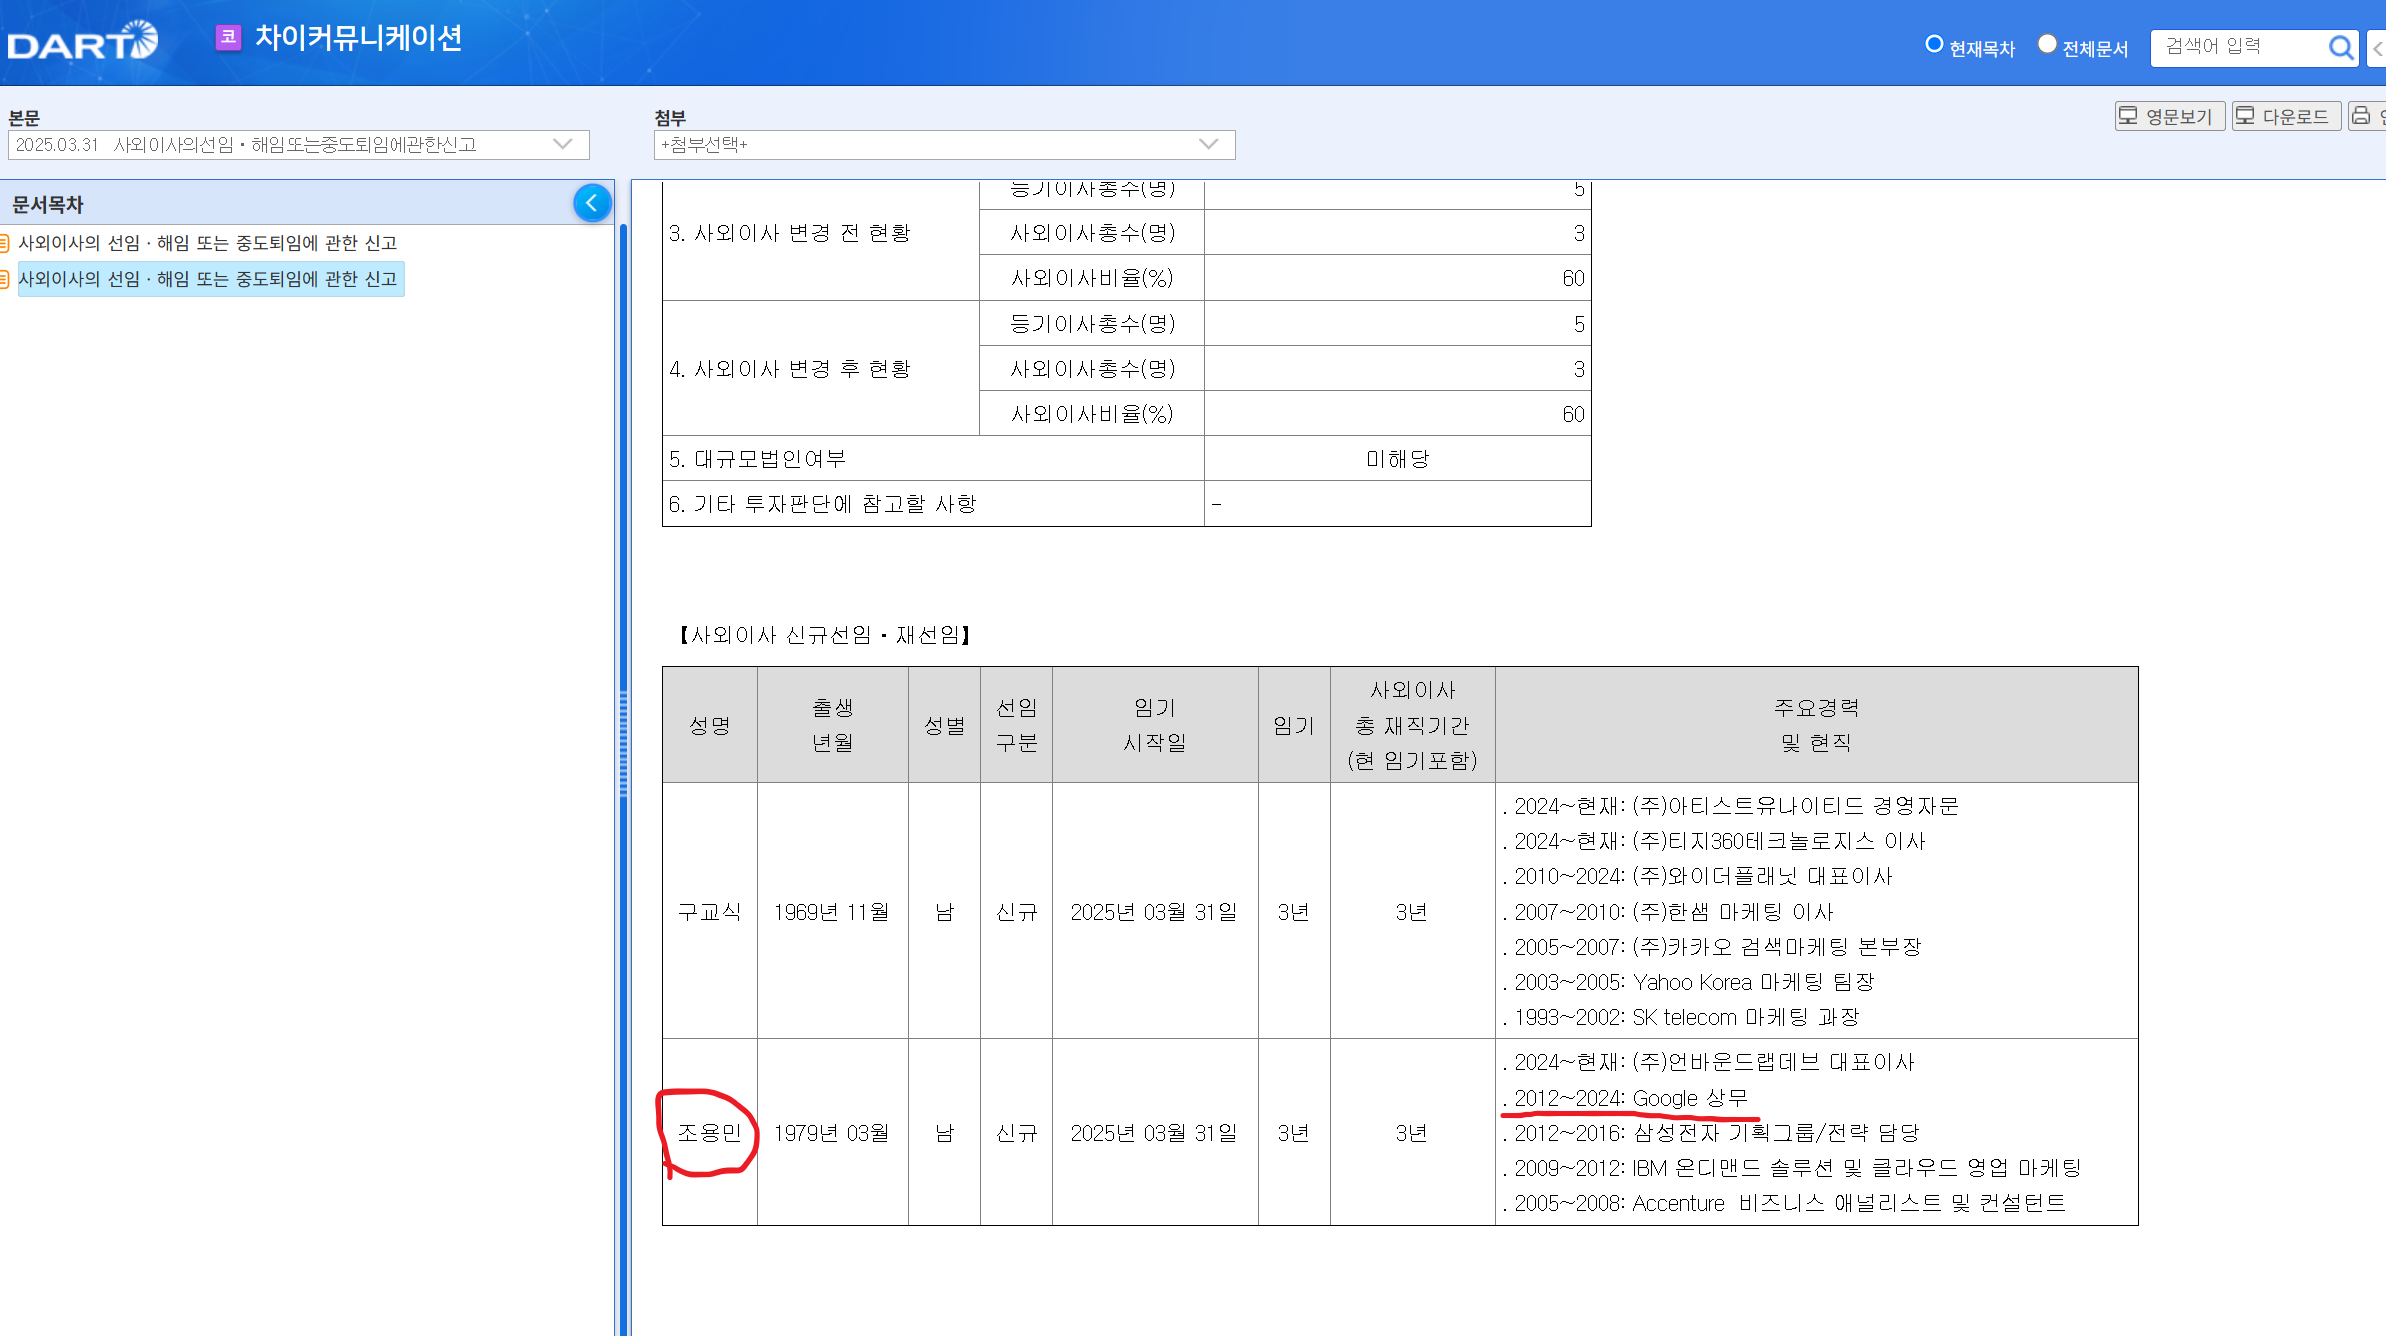
Task: Click the previous-result arrow beside the search box
Action: click(x=2377, y=48)
